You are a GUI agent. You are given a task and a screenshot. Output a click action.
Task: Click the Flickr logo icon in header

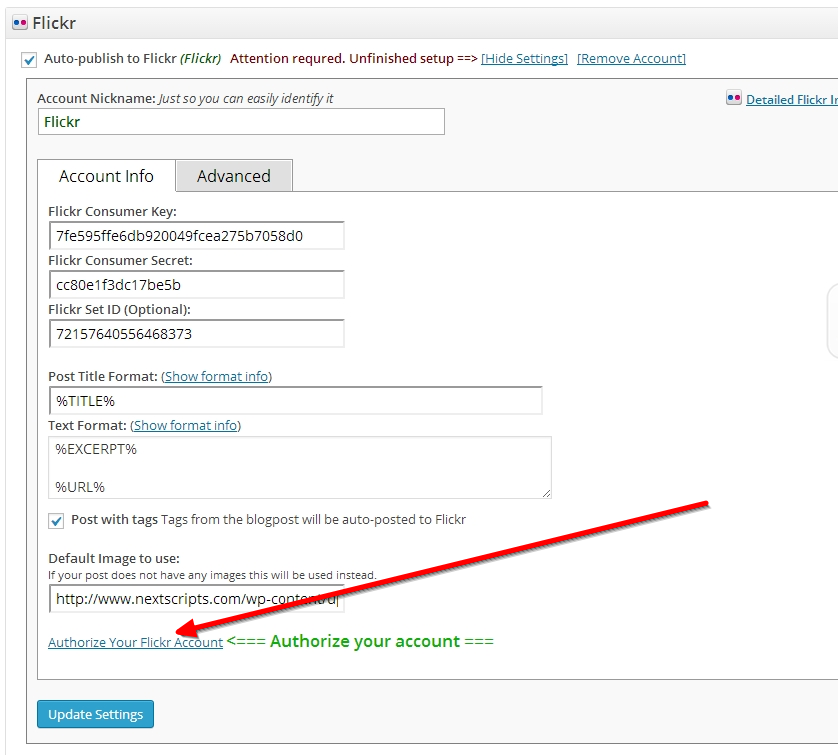20,23
